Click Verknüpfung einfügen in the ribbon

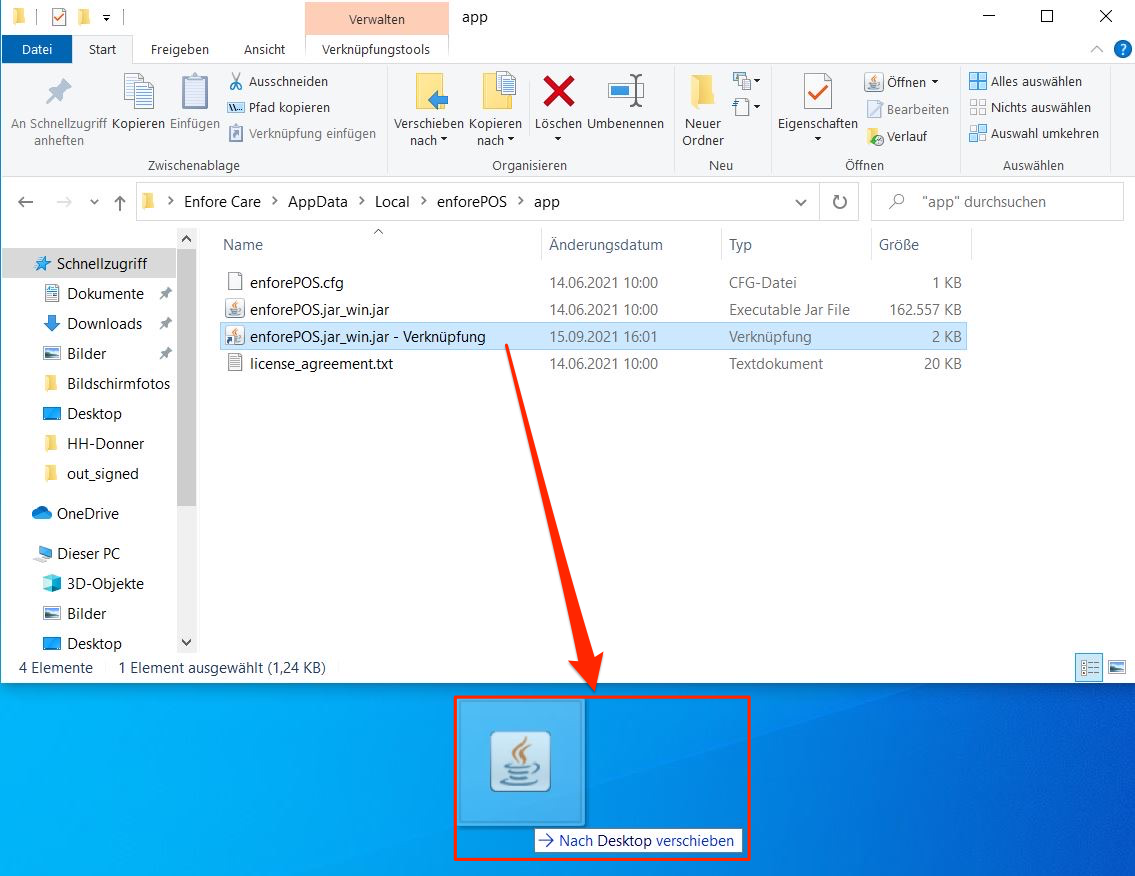click(303, 133)
